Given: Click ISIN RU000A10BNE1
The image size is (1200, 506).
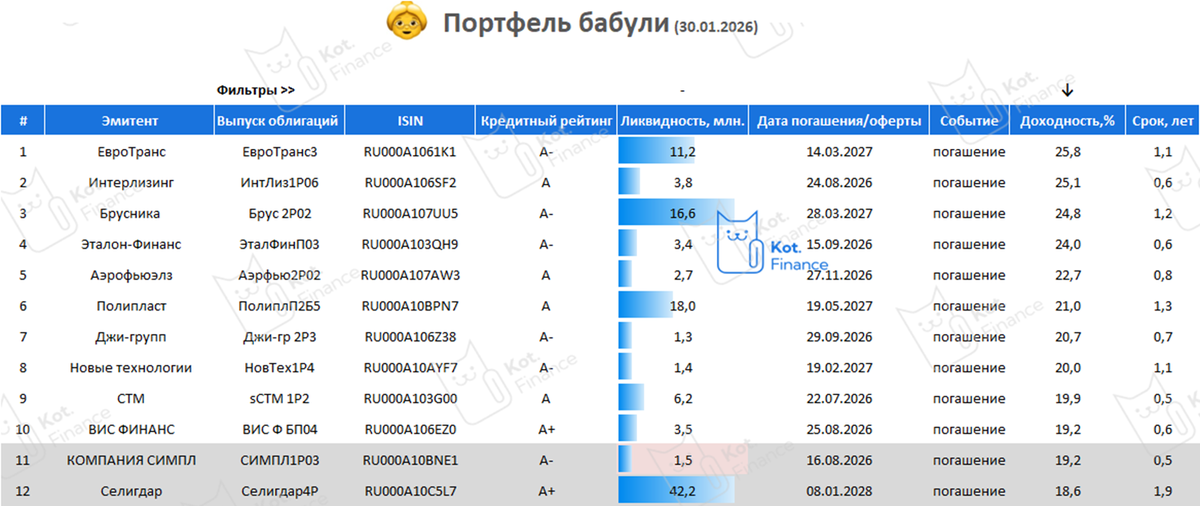Looking at the screenshot, I should 410,460.
